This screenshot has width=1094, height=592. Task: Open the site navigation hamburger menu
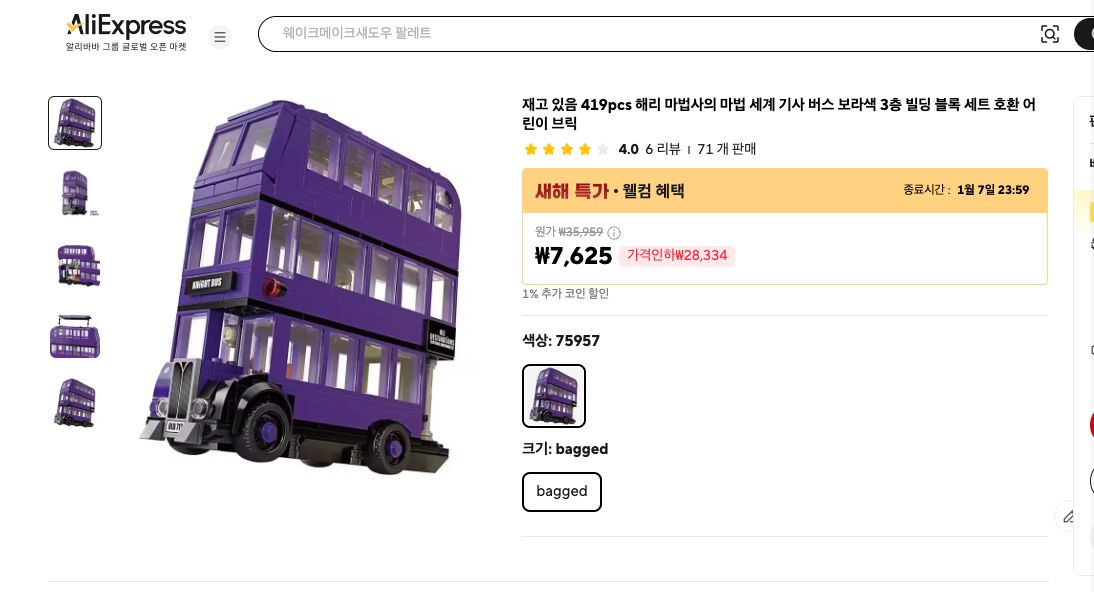pyautogui.click(x=220, y=37)
